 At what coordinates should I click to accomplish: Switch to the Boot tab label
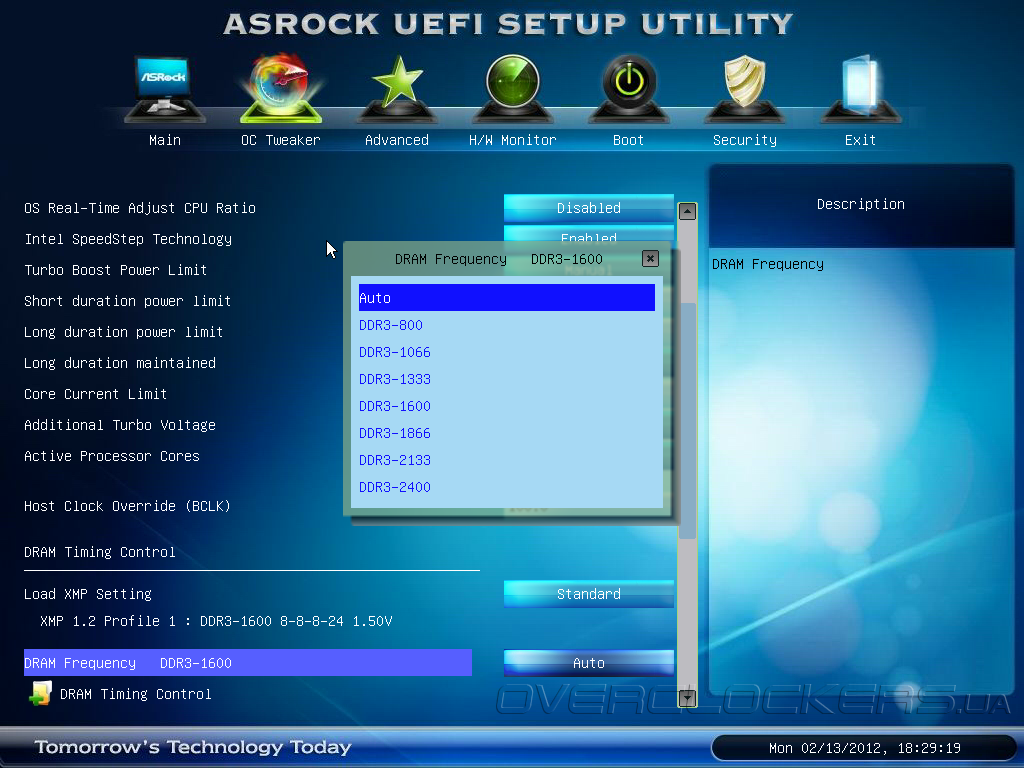tap(628, 140)
